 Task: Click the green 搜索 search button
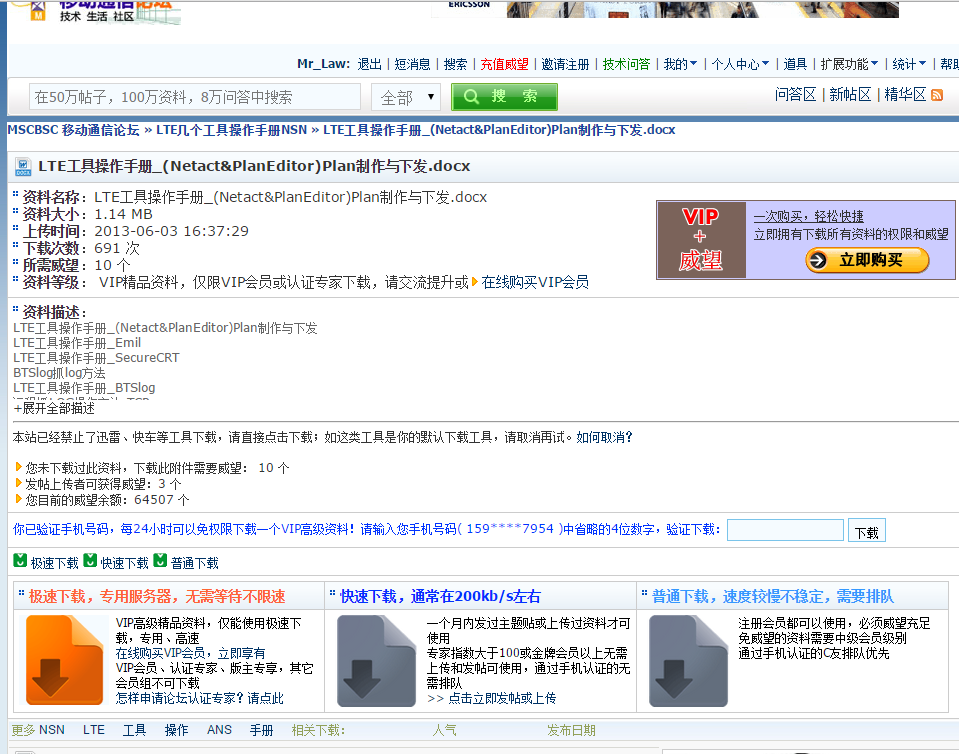point(504,97)
